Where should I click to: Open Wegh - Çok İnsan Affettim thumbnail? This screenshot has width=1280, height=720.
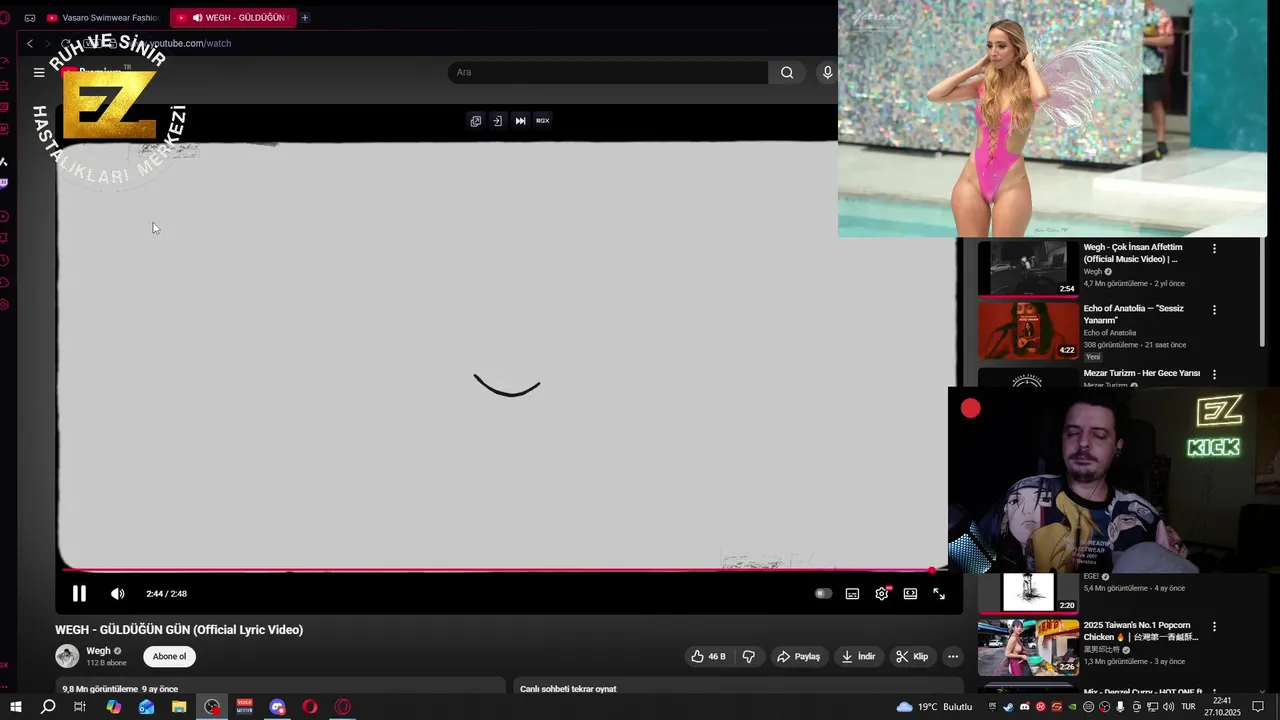[1028, 268]
